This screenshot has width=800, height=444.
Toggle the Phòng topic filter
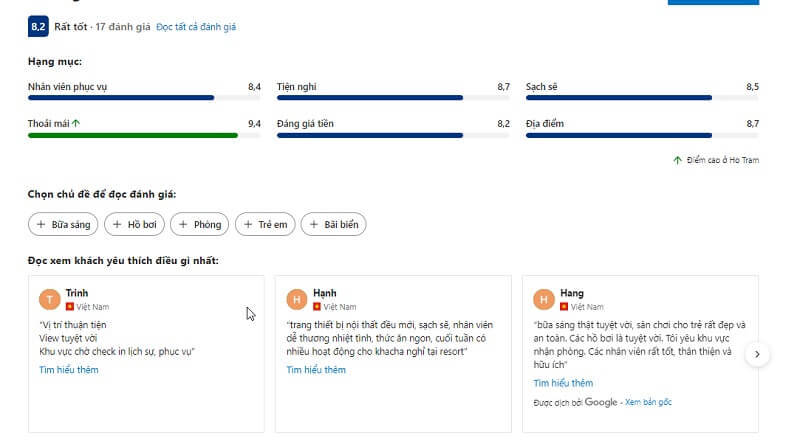point(199,224)
